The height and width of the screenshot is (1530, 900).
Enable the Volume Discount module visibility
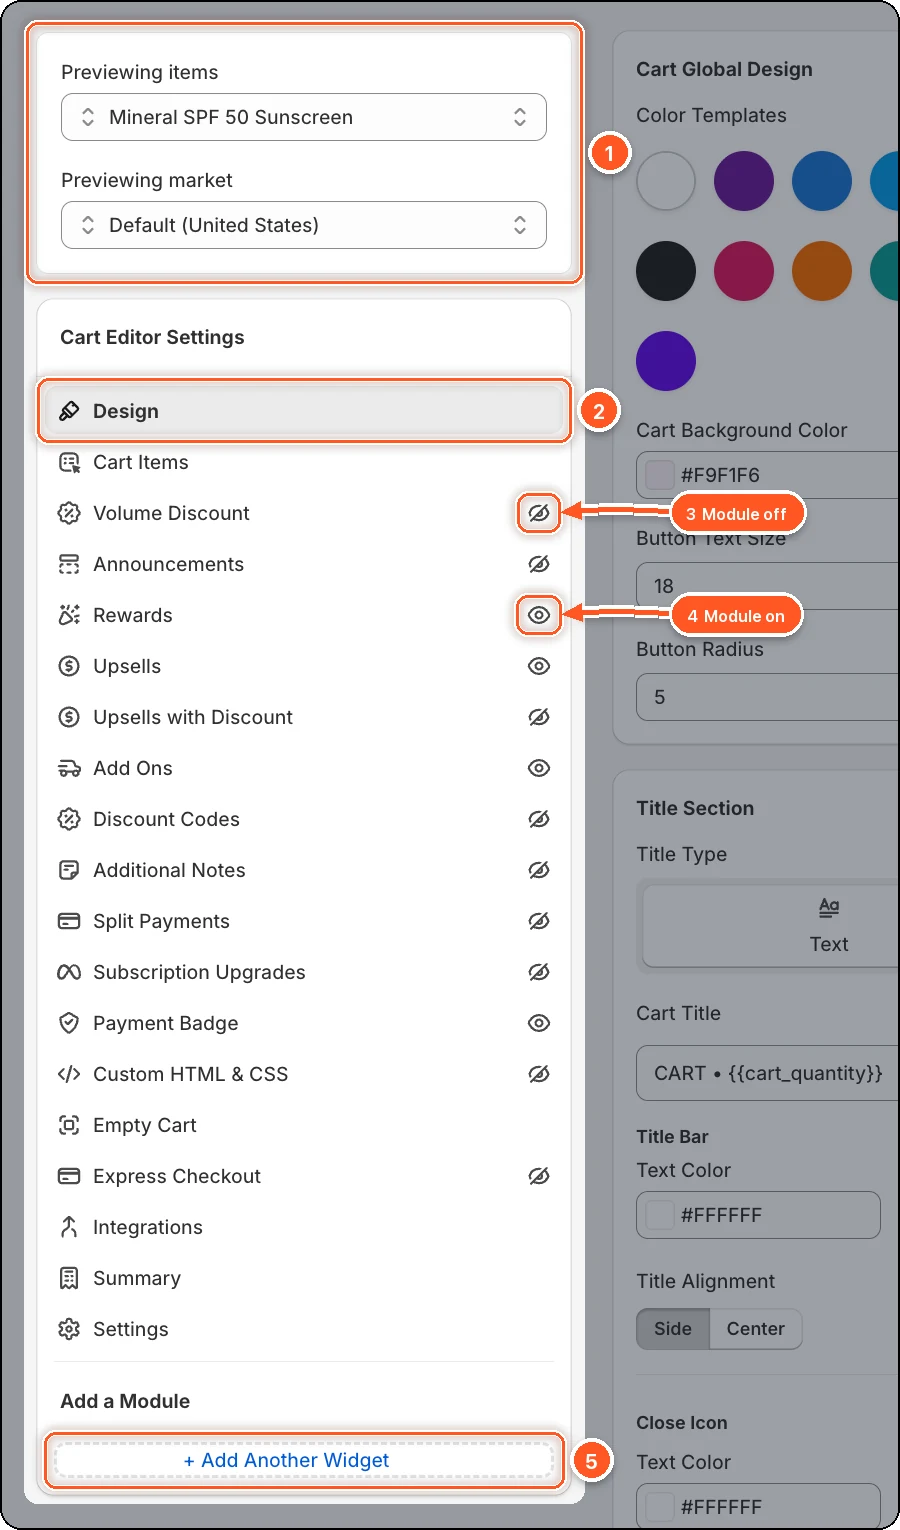[539, 513]
